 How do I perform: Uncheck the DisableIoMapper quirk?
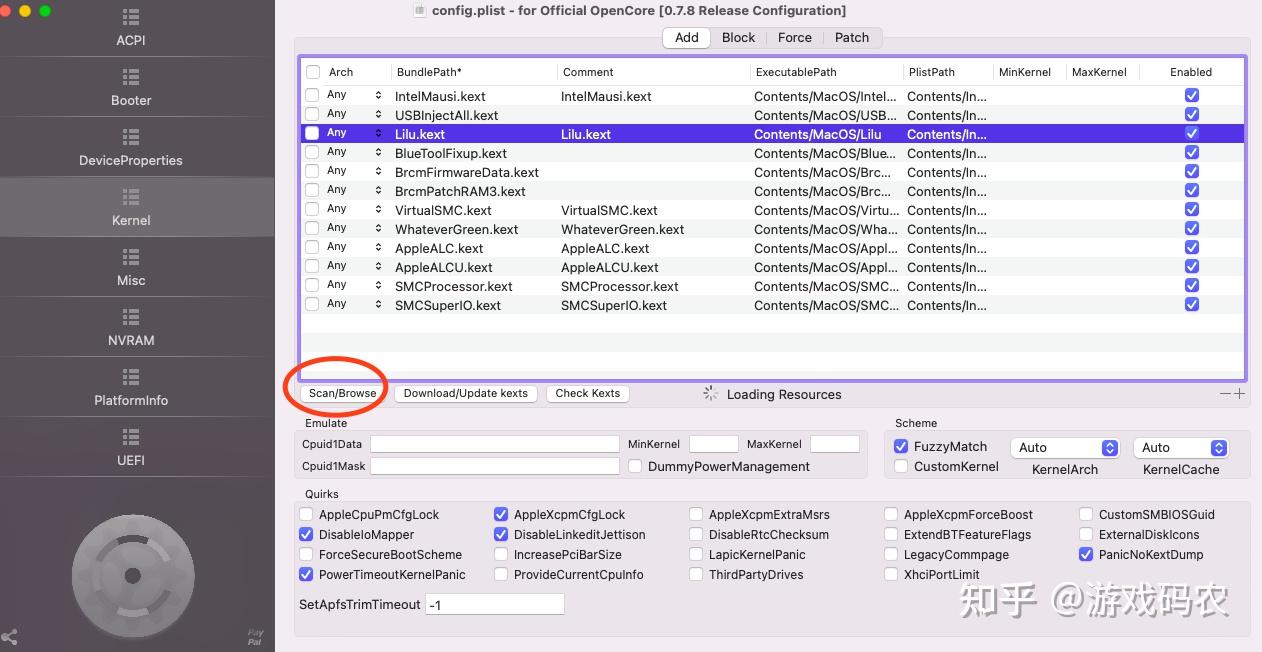(306, 534)
